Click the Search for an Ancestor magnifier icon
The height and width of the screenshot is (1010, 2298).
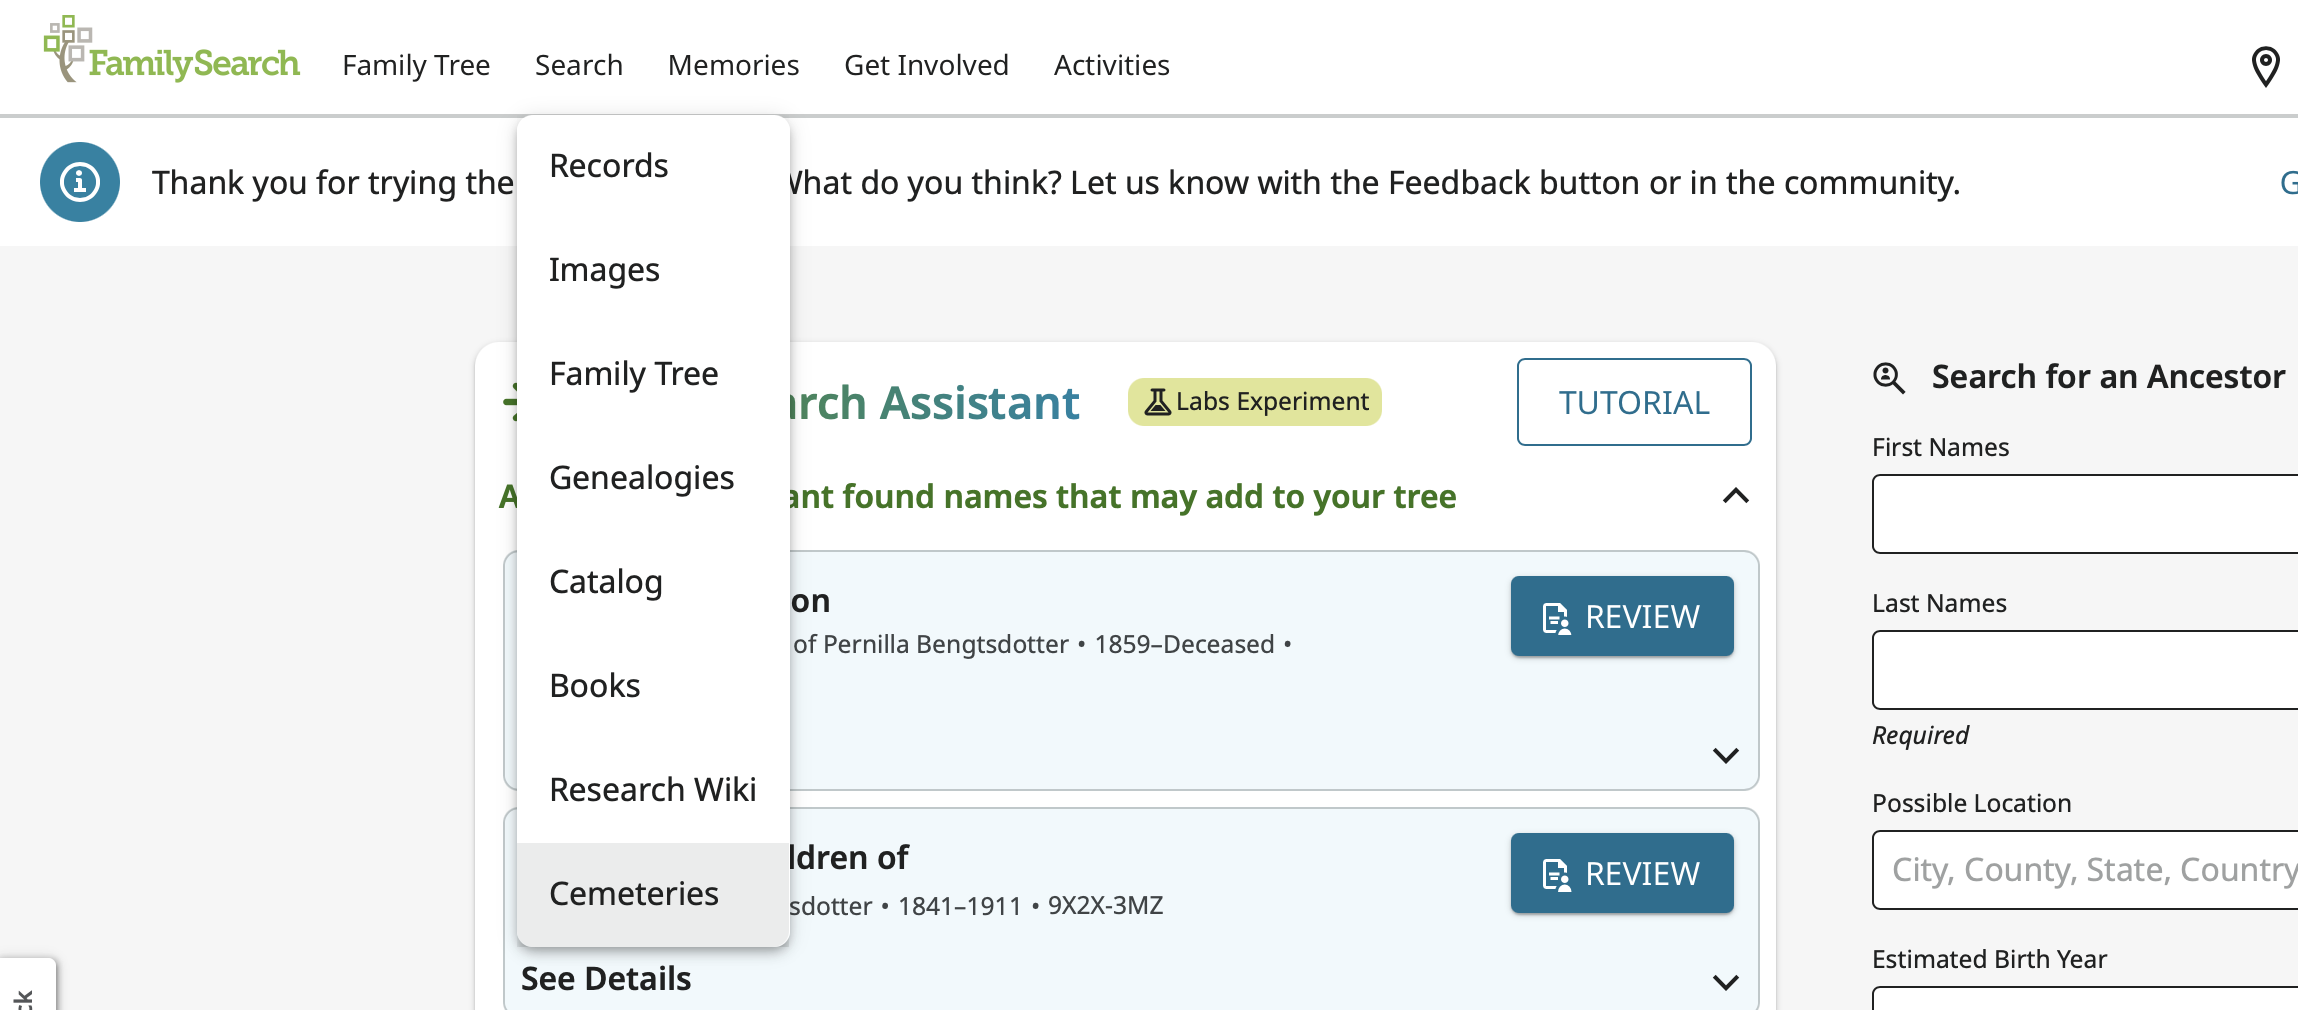coord(1888,378)
